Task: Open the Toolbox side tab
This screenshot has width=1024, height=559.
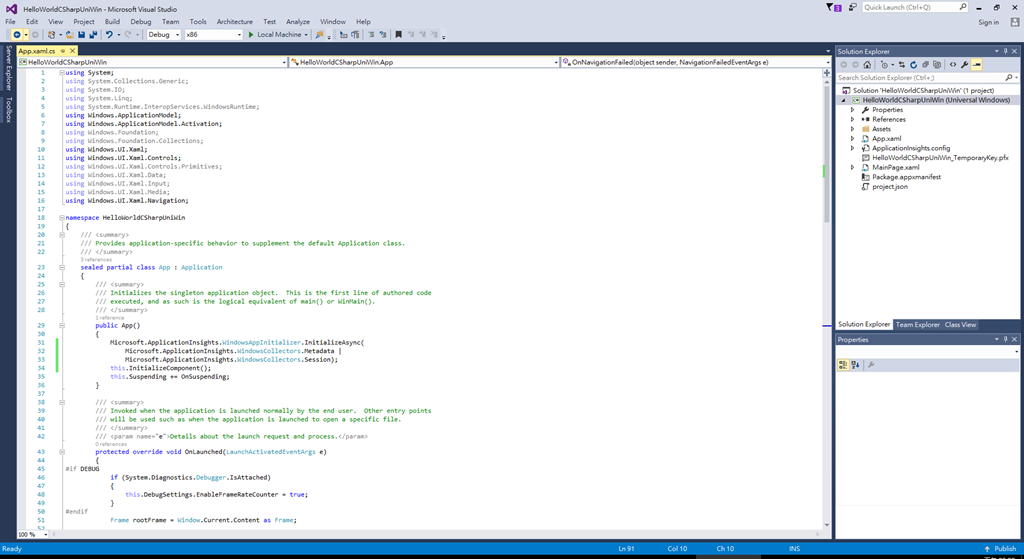Action: pyautogui.click(x=8, y=110)
